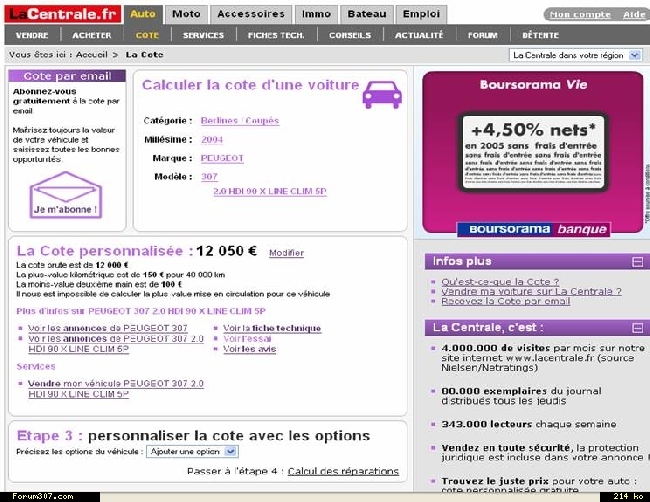Collapse the Infos plus panel
This screenshot has height=502, width=650.
point(638,262)
